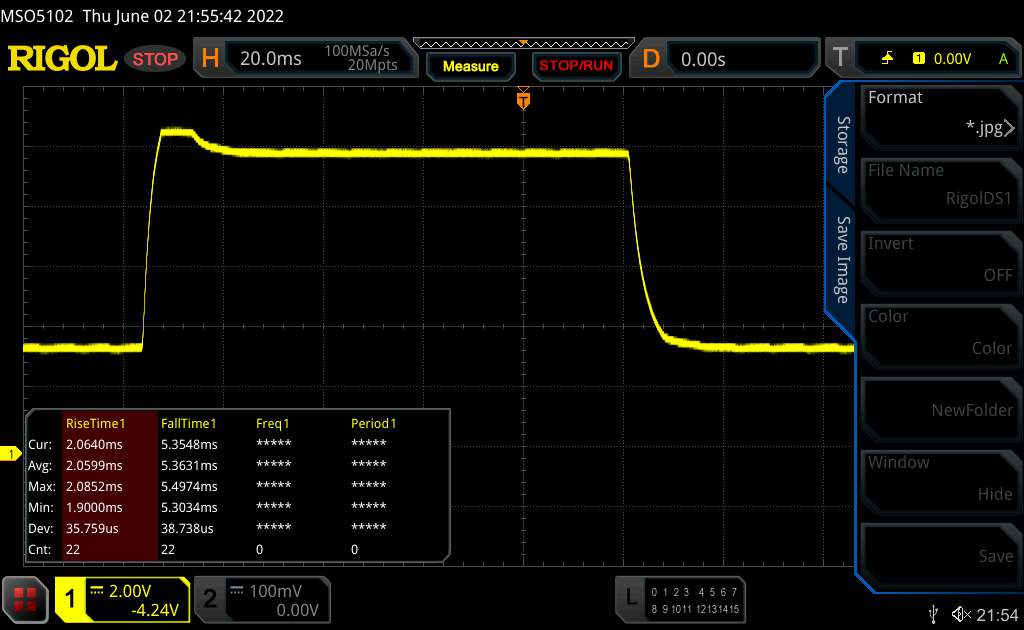1024x630 pixels.
Task: Toggle the Invert OFF setting
Action: (x=939, y=259)
